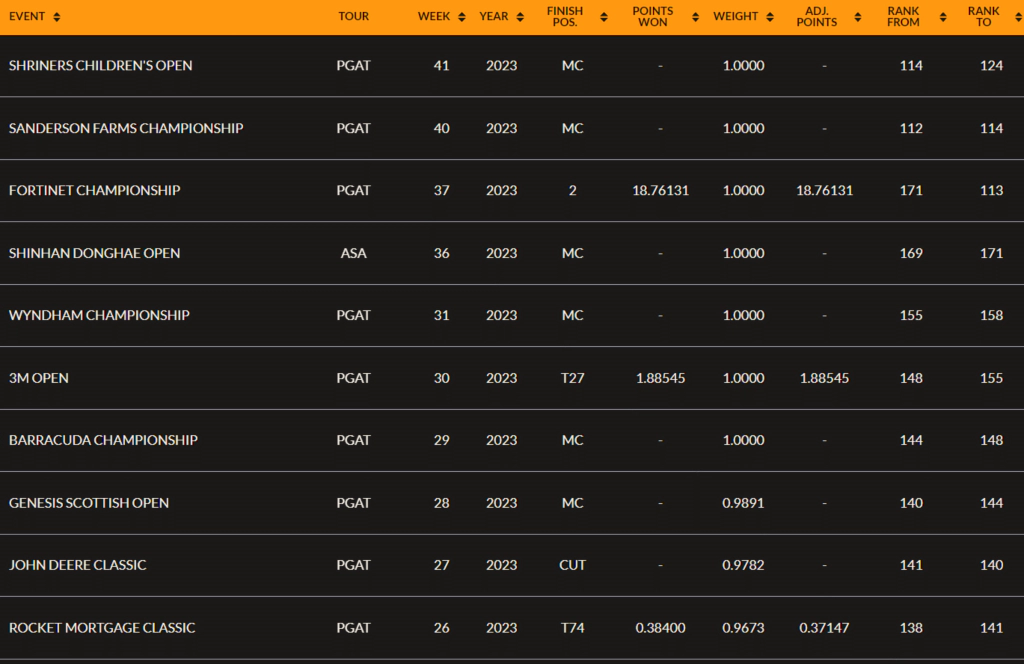Viewport: 1024px width, 664px height.
Task: Sort by Points Won arrow icon
Action: tap(695, 17)
